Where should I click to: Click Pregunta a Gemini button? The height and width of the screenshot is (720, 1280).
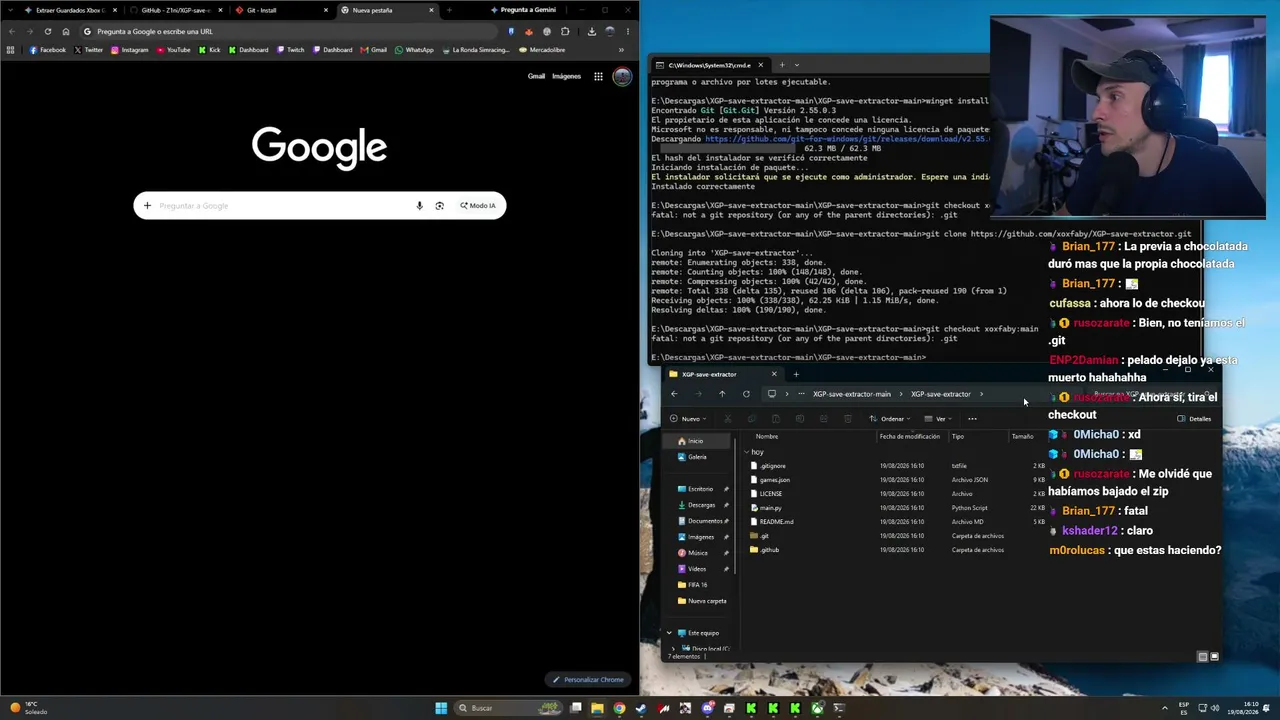point(522,10)
